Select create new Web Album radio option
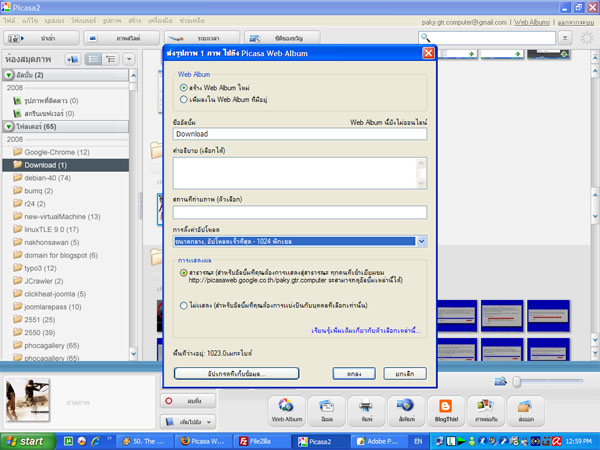Screen dimensions: 600x450 pos(184,88)
